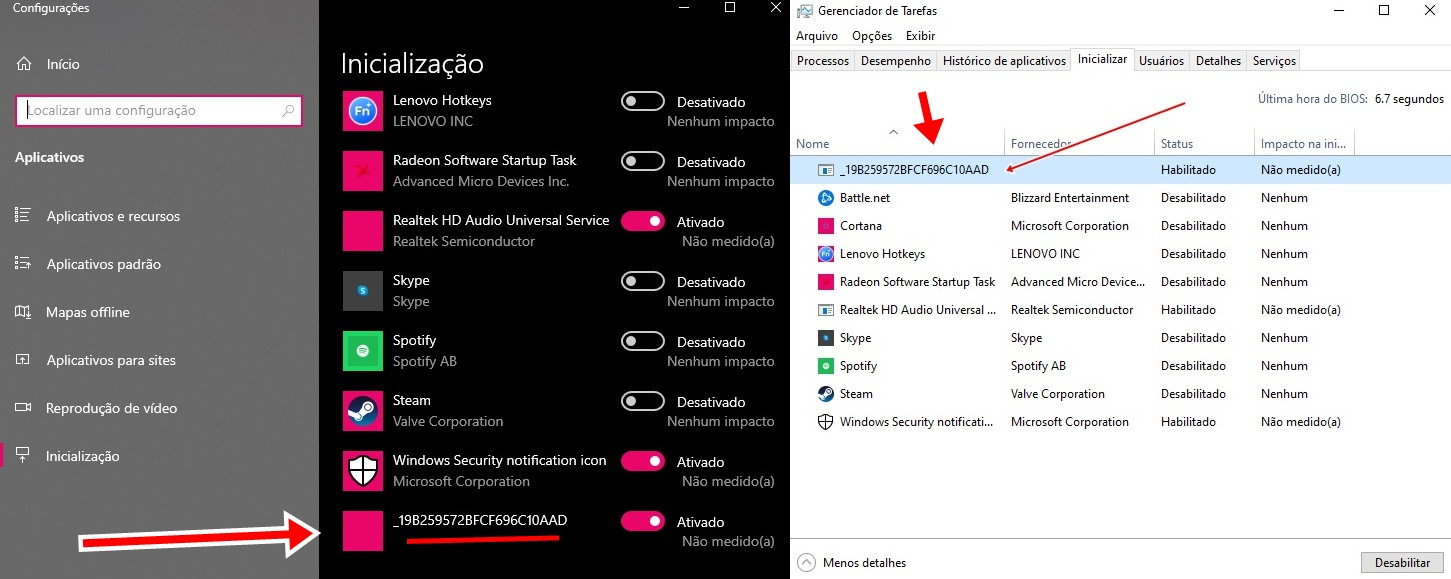Image resolution: width=1451 pixels, height=579 pixels.
Task: Click the Skype app icon in Settings list
Action: (362, 291)
